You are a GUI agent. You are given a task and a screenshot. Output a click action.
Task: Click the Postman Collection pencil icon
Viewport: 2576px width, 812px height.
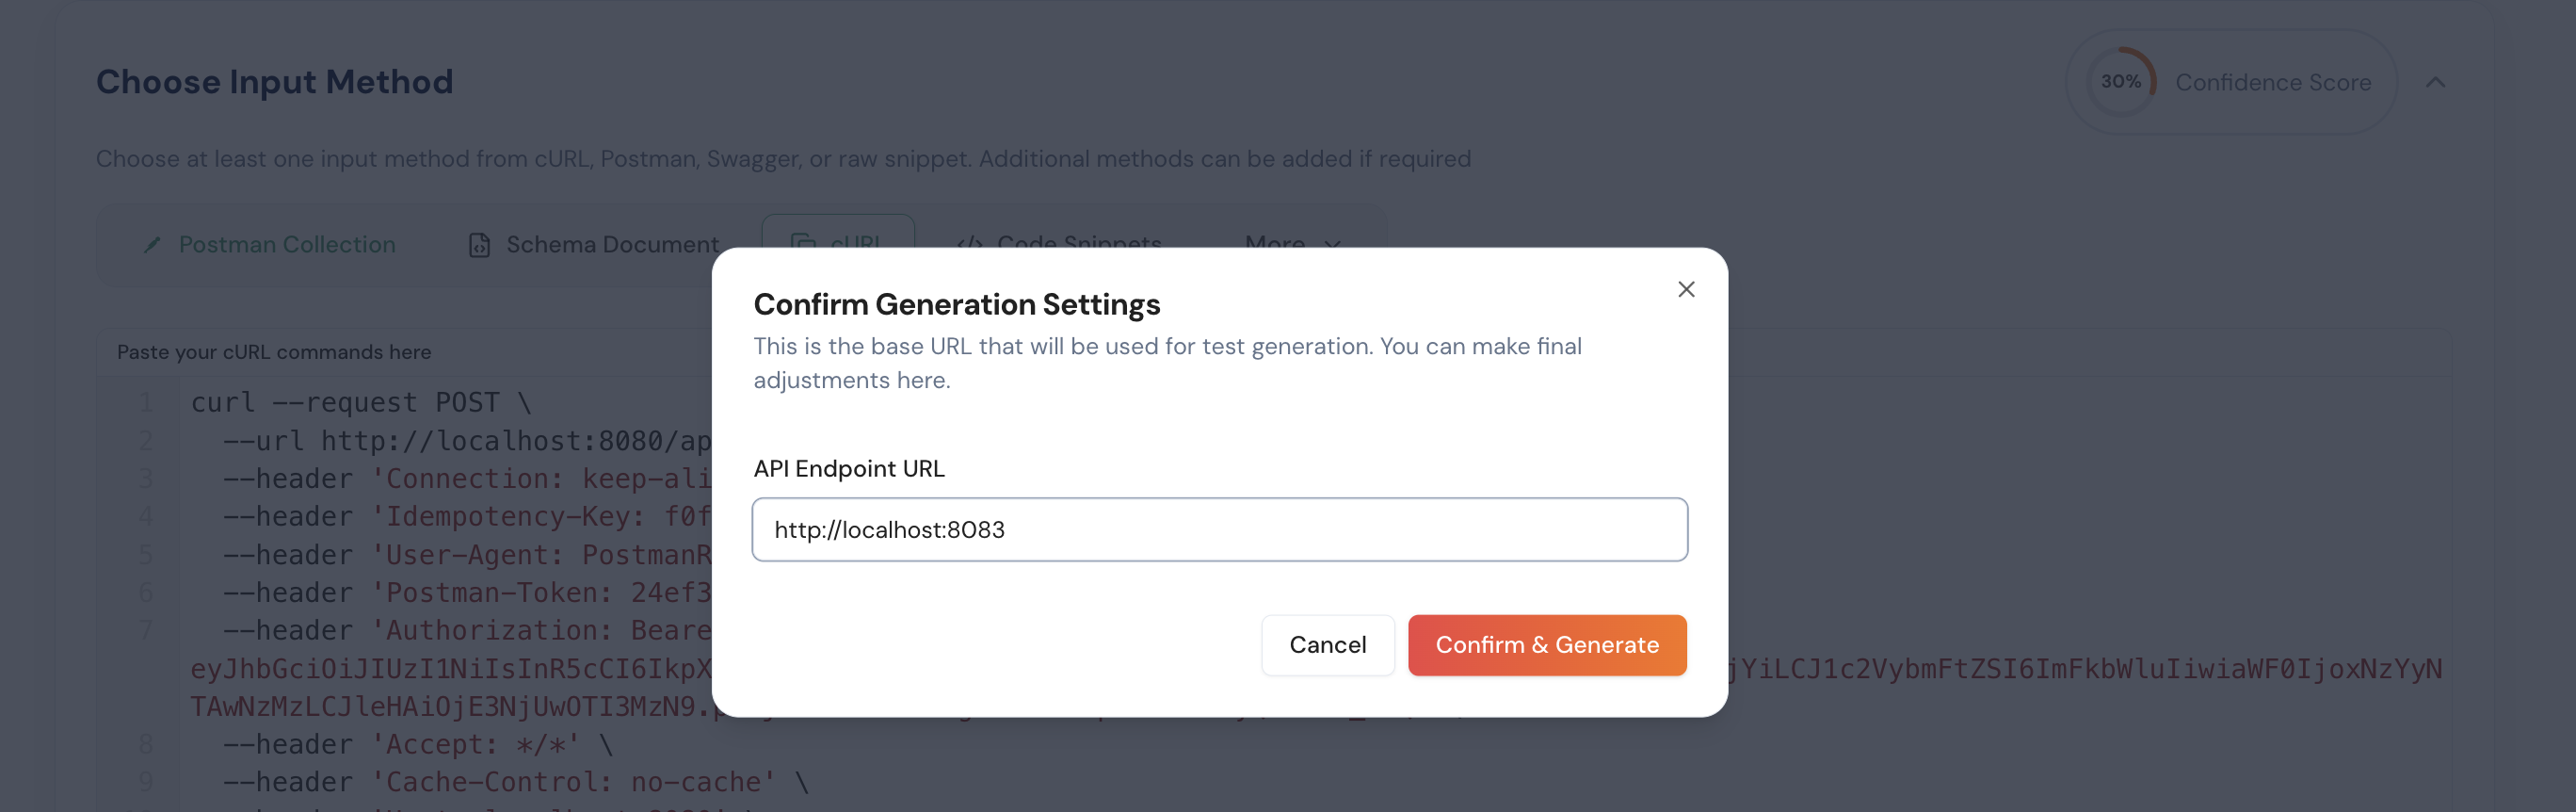point(152,245)
